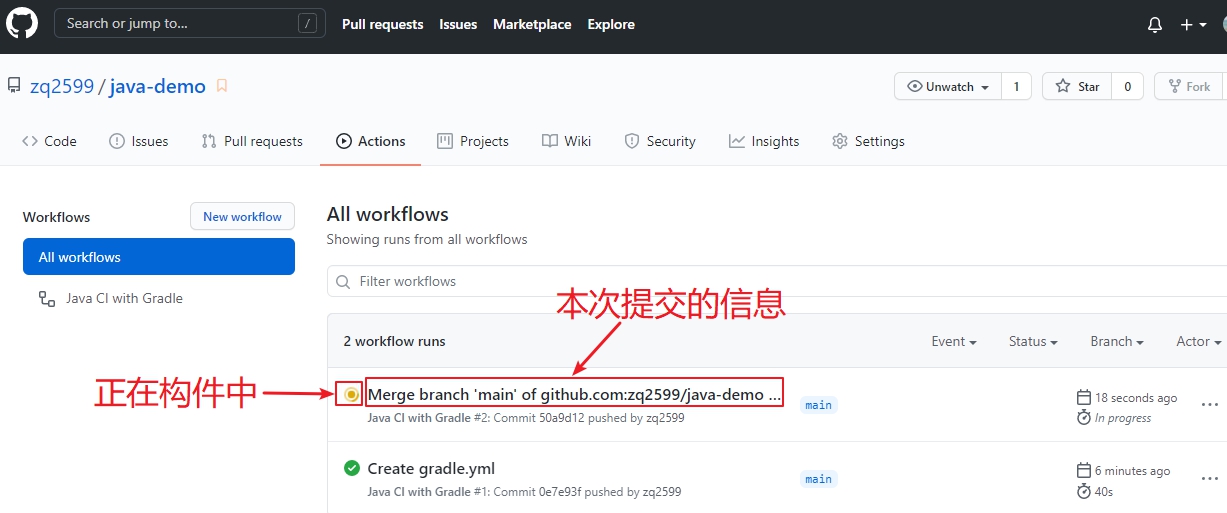1227x513 pixels.
Task: Select All workflows in the sidebar
Action: [x=159, y=257]
